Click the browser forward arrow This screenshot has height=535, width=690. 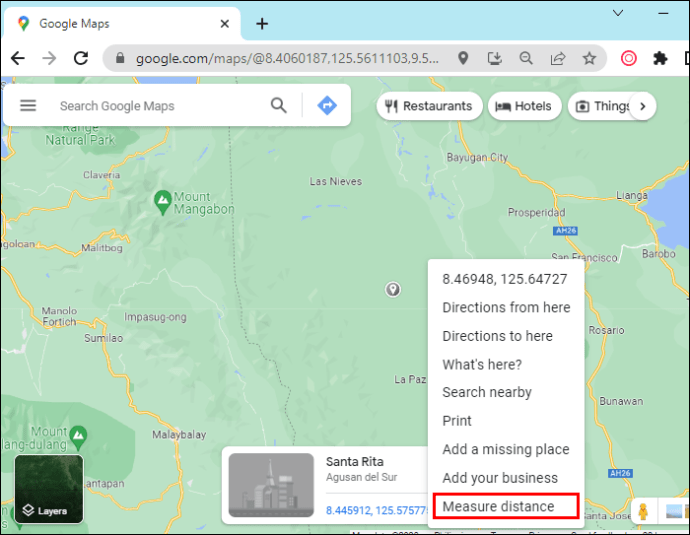click(49, 58)
